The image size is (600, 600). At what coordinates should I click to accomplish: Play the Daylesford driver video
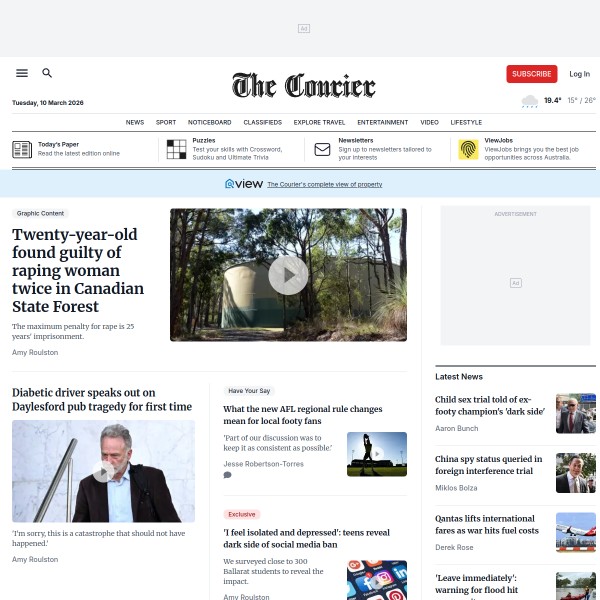[103, 471]
